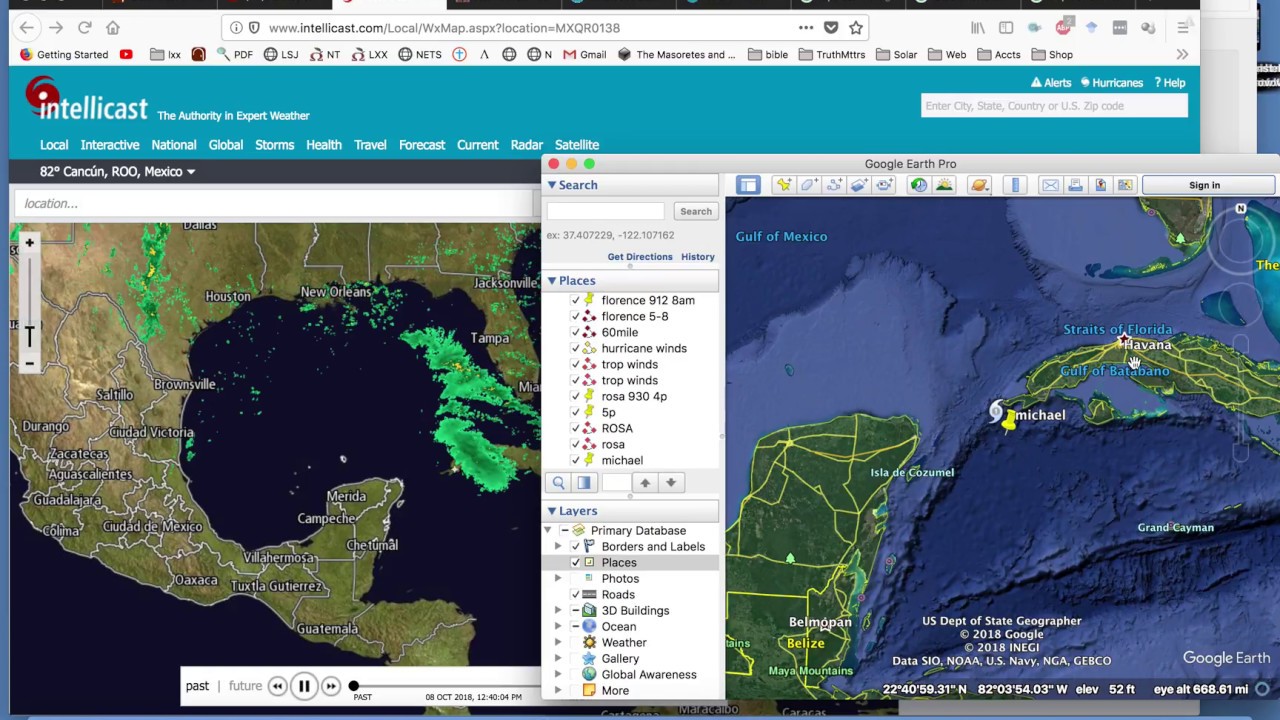Show the ruler tool
The image size is (1280, 720).
(x=1015, y=185)
